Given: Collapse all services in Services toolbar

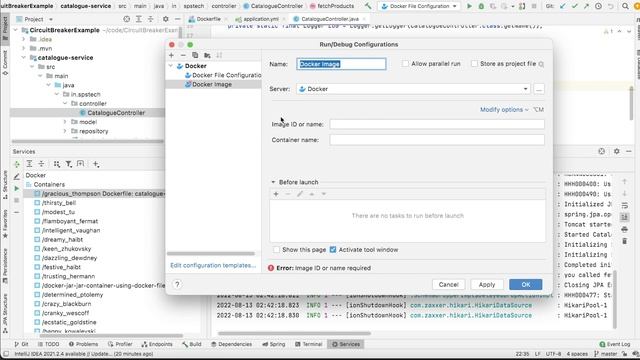Looking at the screenshot, I should tap(41, 164).
